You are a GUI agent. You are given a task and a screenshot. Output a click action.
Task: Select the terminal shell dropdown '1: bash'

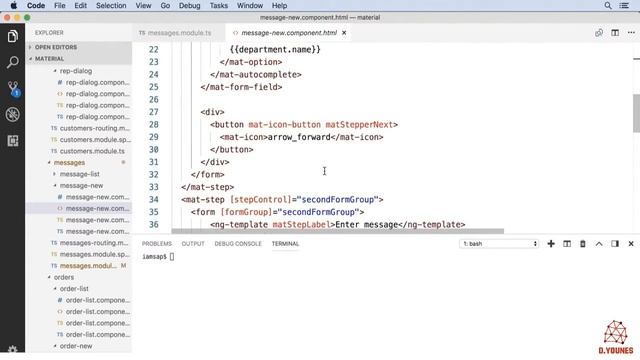[499, 244]
